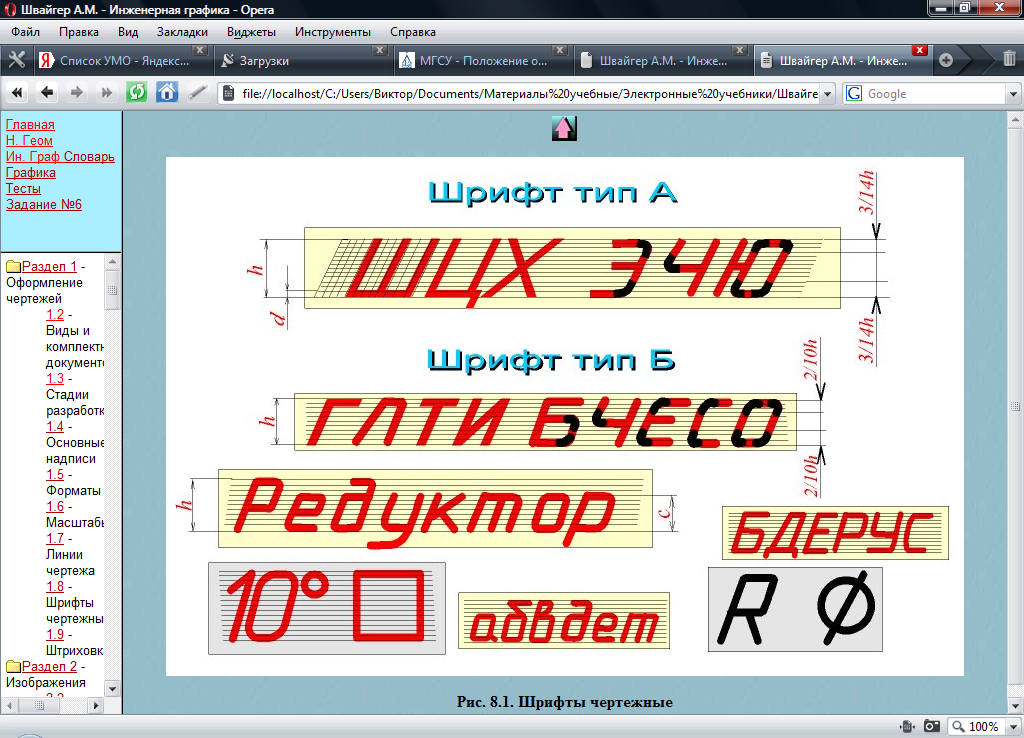Click the Forward arrow button
Image resolution: width=1024 pixels, height=738 pixels.
coord(77,93)
